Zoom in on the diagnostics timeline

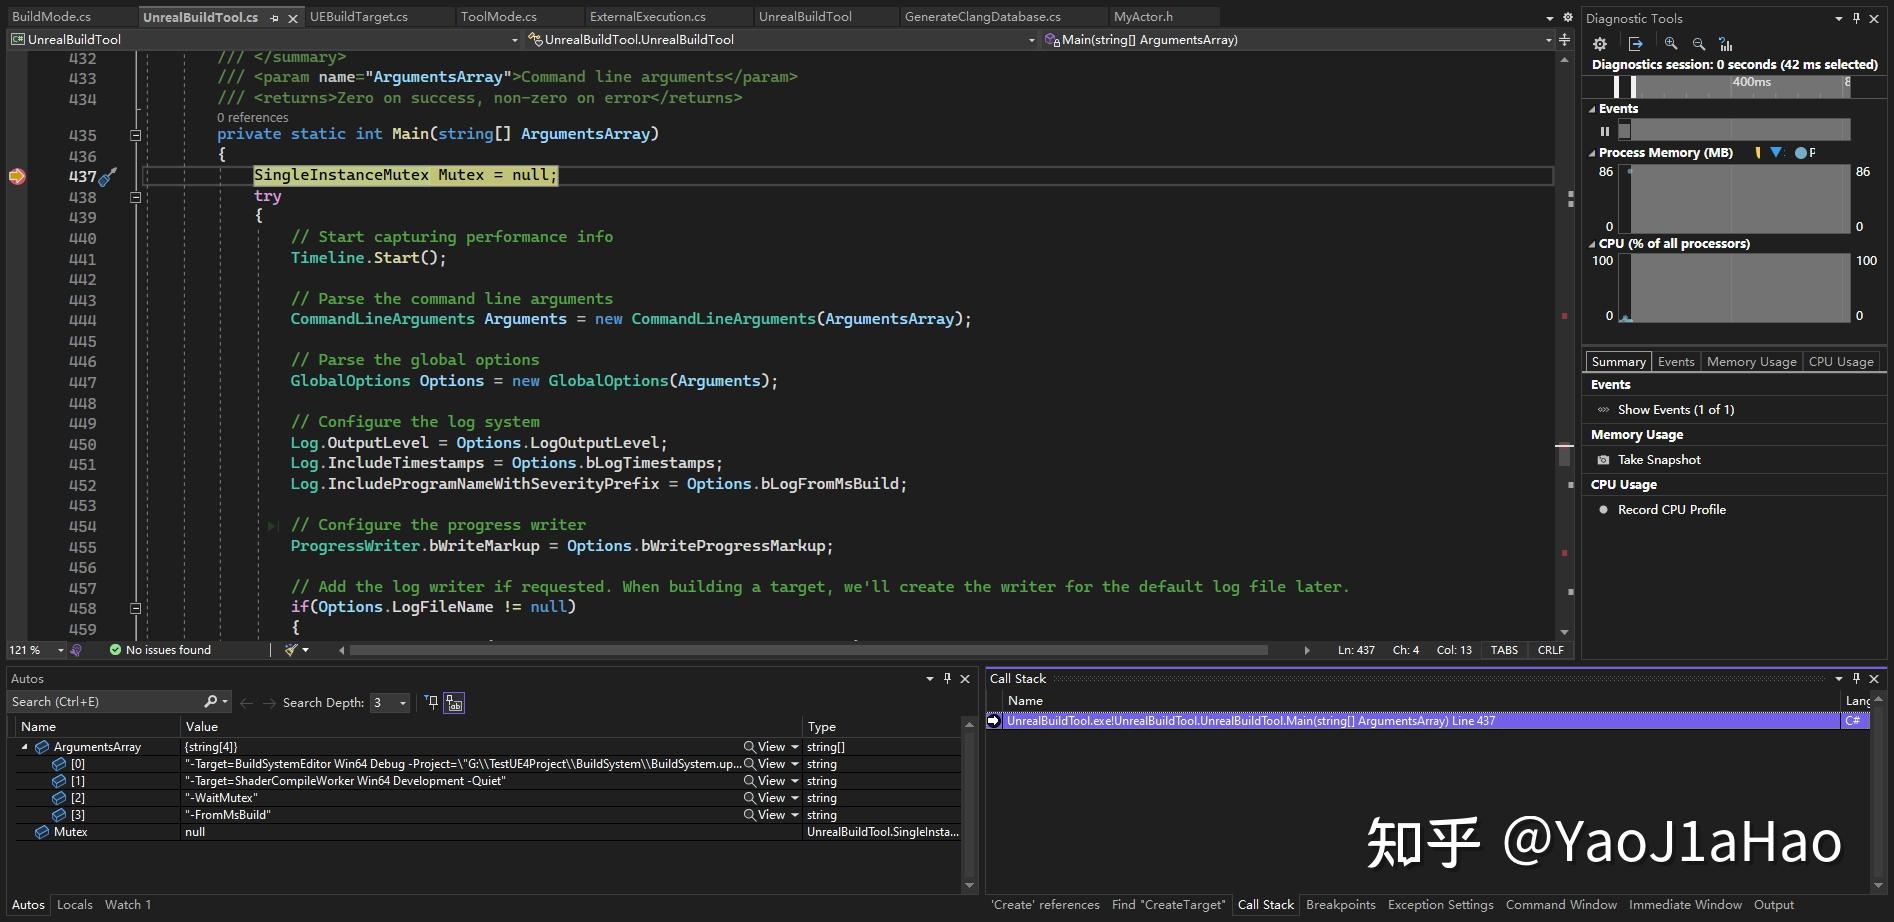tap(1670, 44)
